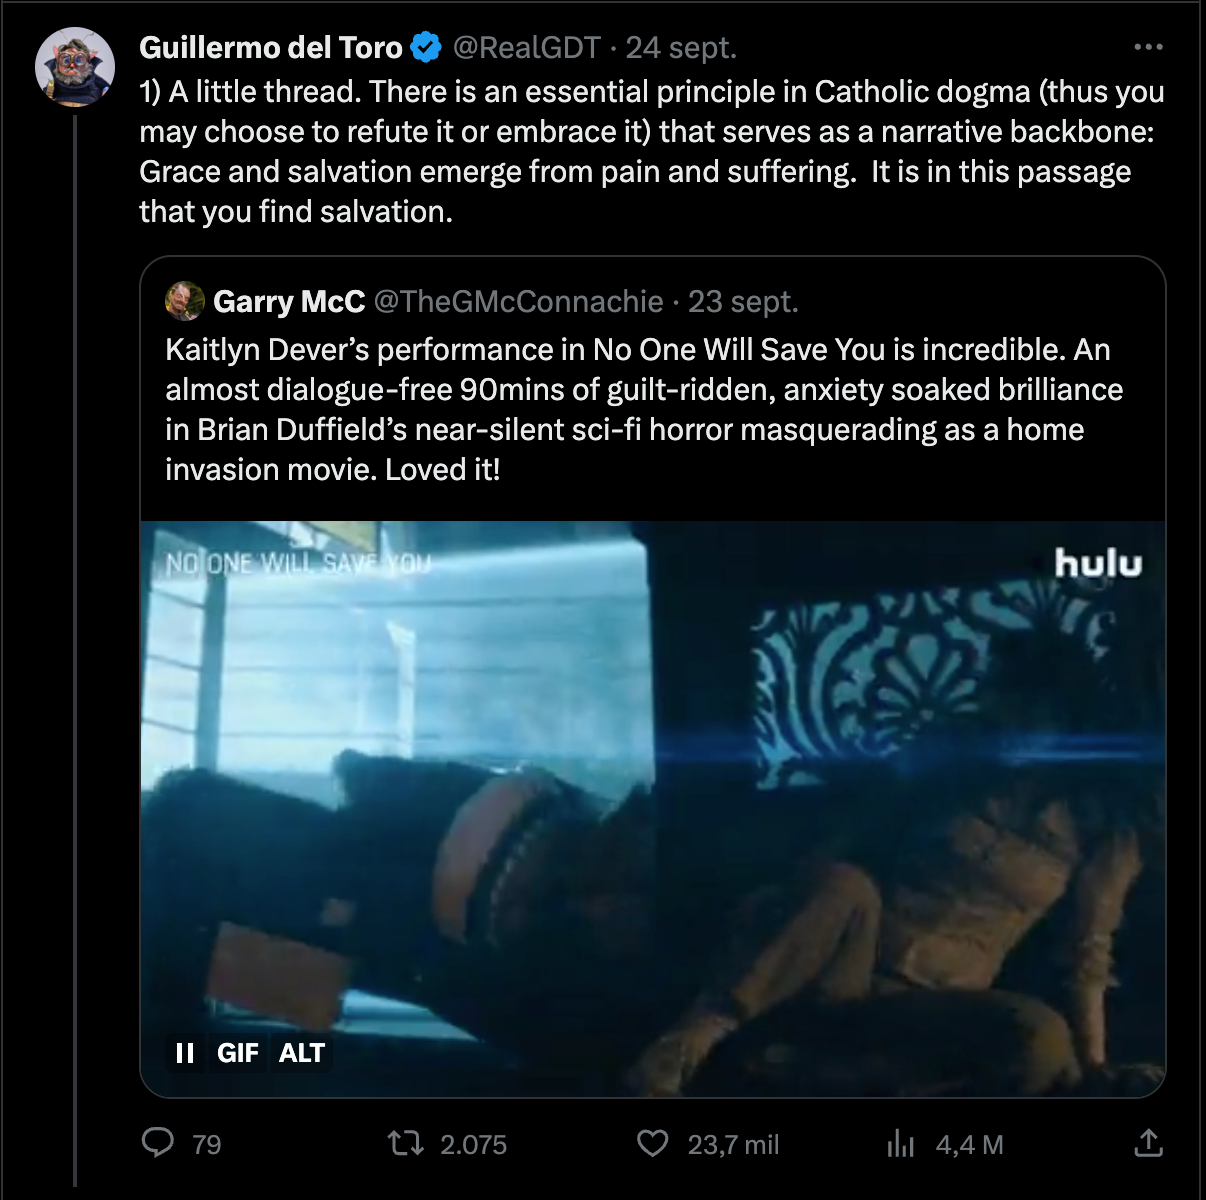Open the 24 sept. timestamp link
The height and width of the screenshot is (1200, 1206).
pyautogui.click(x=681, y=47)
